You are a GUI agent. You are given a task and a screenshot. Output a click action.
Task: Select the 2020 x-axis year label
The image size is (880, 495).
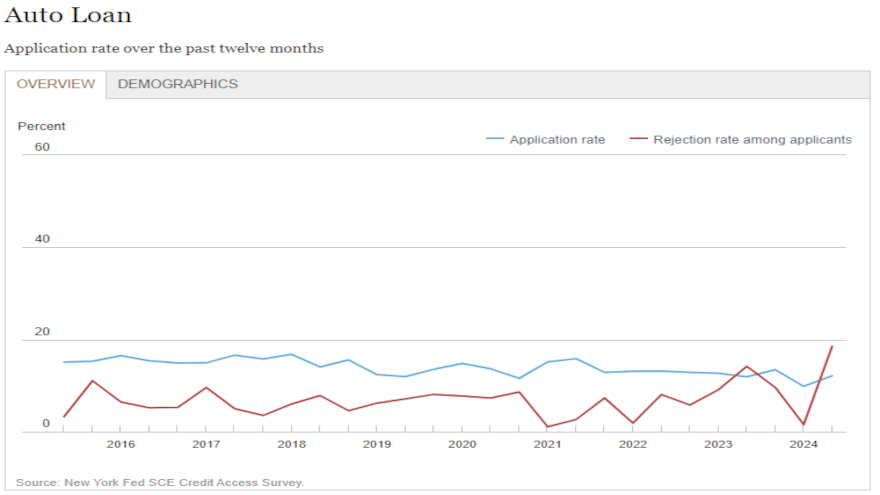(462, 444)
